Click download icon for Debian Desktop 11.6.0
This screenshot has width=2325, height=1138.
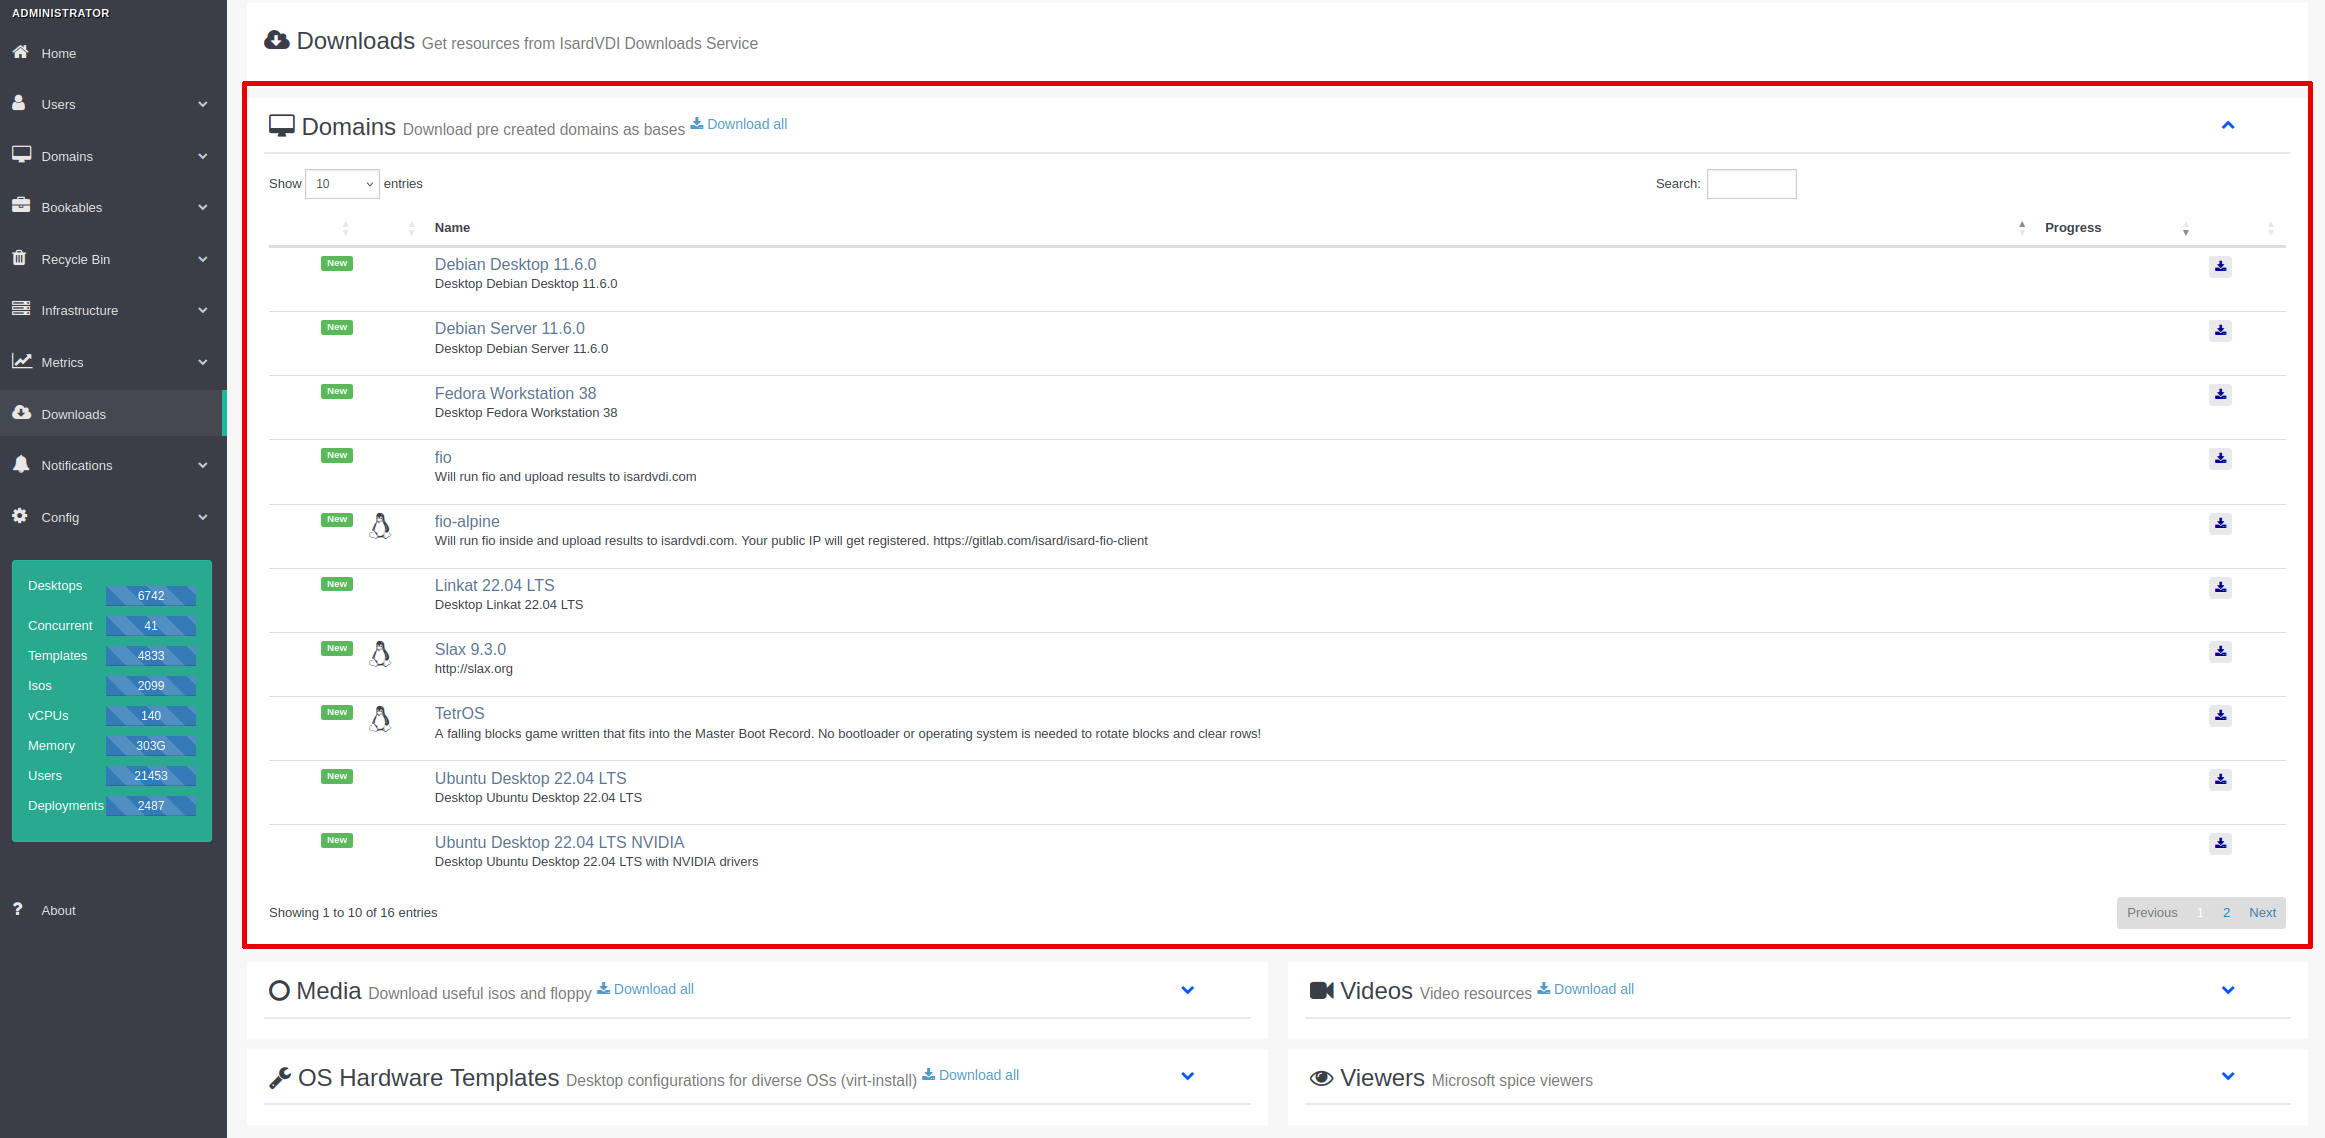point(2220,266)
